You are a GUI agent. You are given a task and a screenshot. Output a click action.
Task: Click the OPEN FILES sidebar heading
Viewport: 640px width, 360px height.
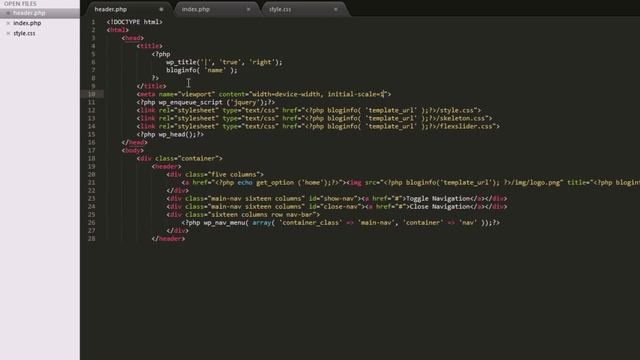click(x=20, y=4)
